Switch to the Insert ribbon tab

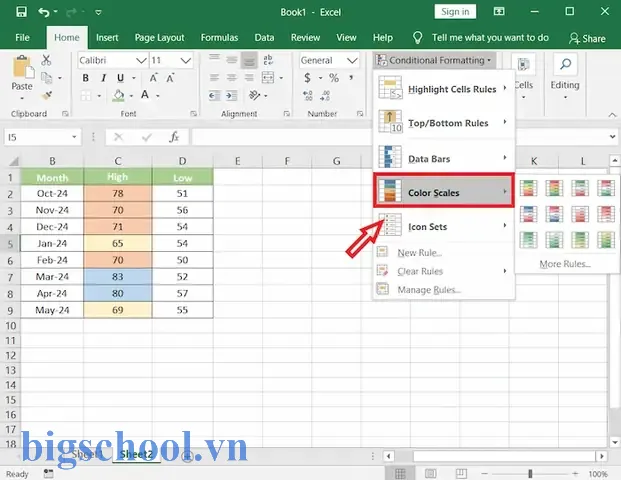click(107, 38)
